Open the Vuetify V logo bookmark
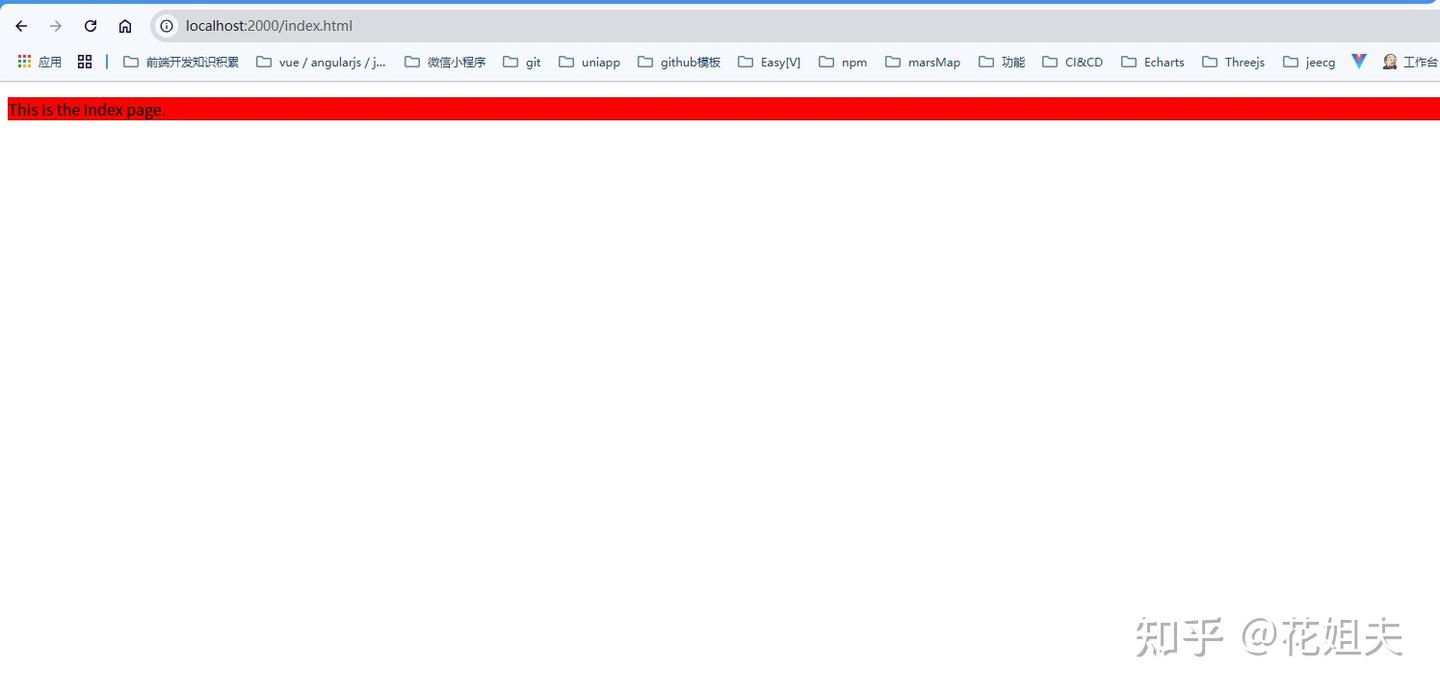 (x=1358, y=62)
